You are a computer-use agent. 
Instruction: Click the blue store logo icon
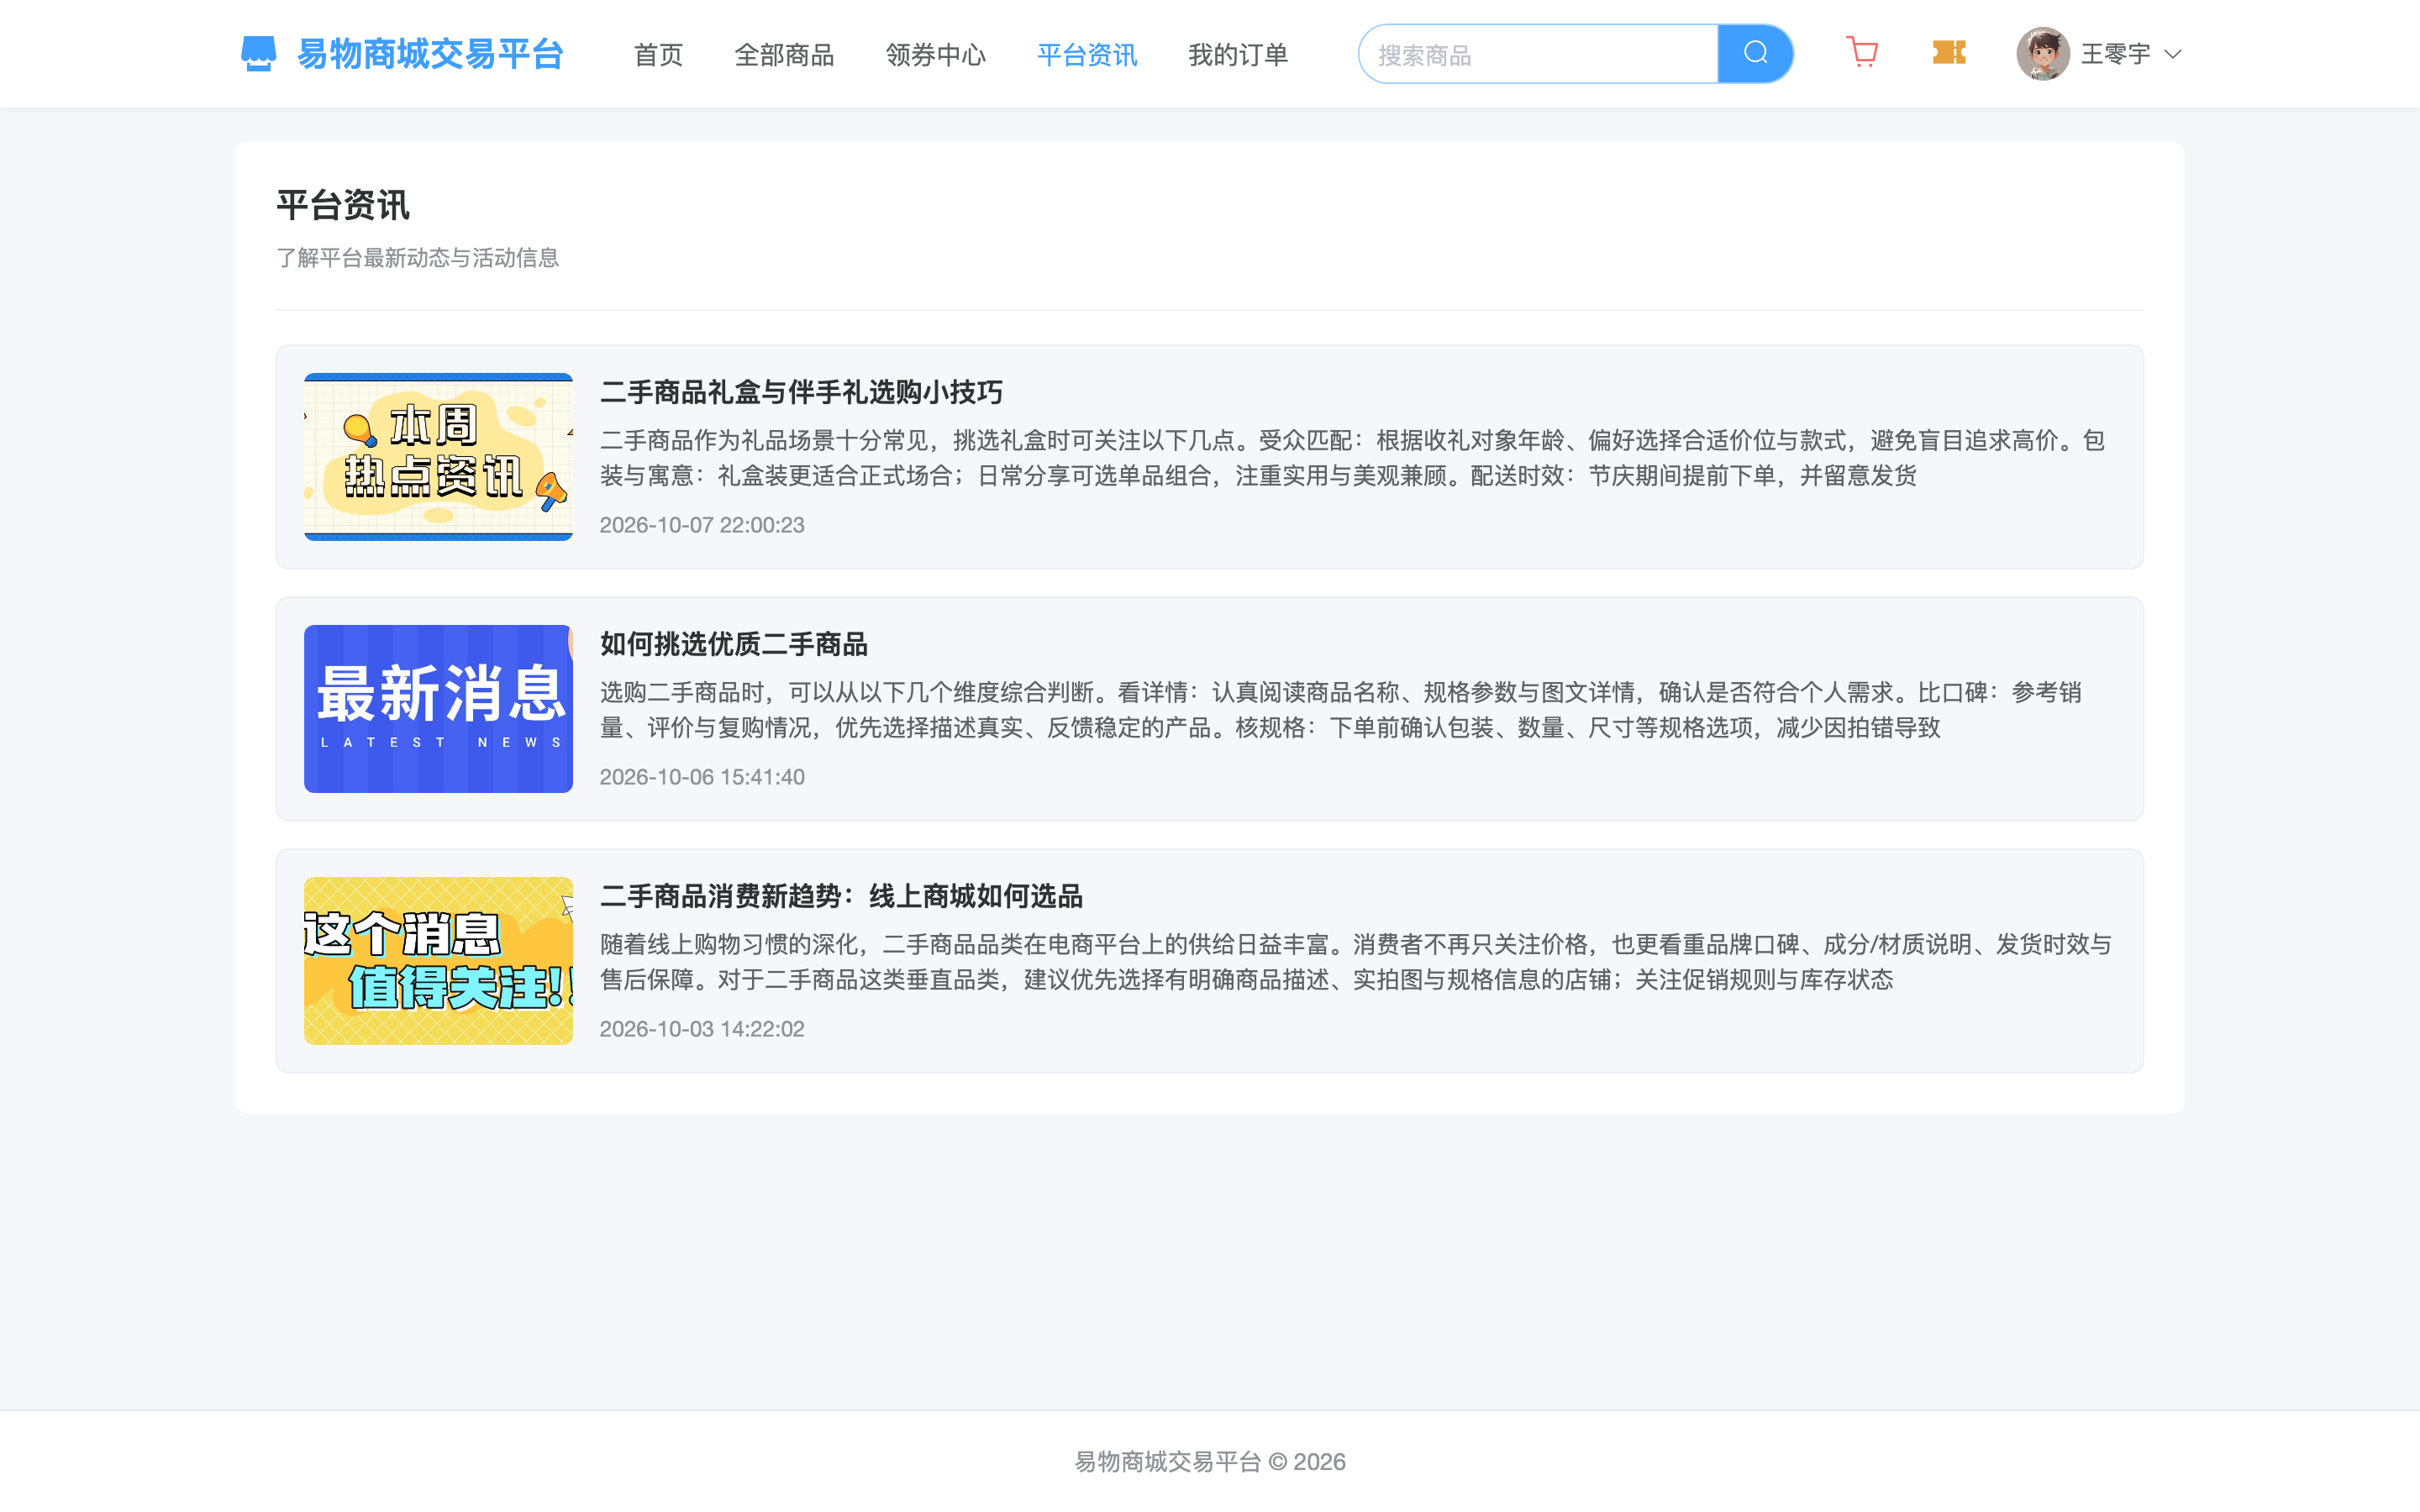click(258, 54)
